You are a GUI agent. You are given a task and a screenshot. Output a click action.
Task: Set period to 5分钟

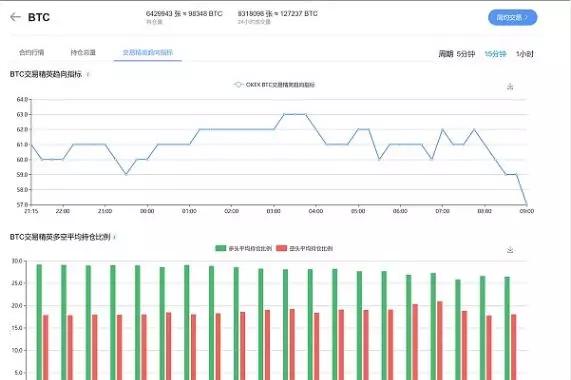pyautogui.click(x=466, y=54)
